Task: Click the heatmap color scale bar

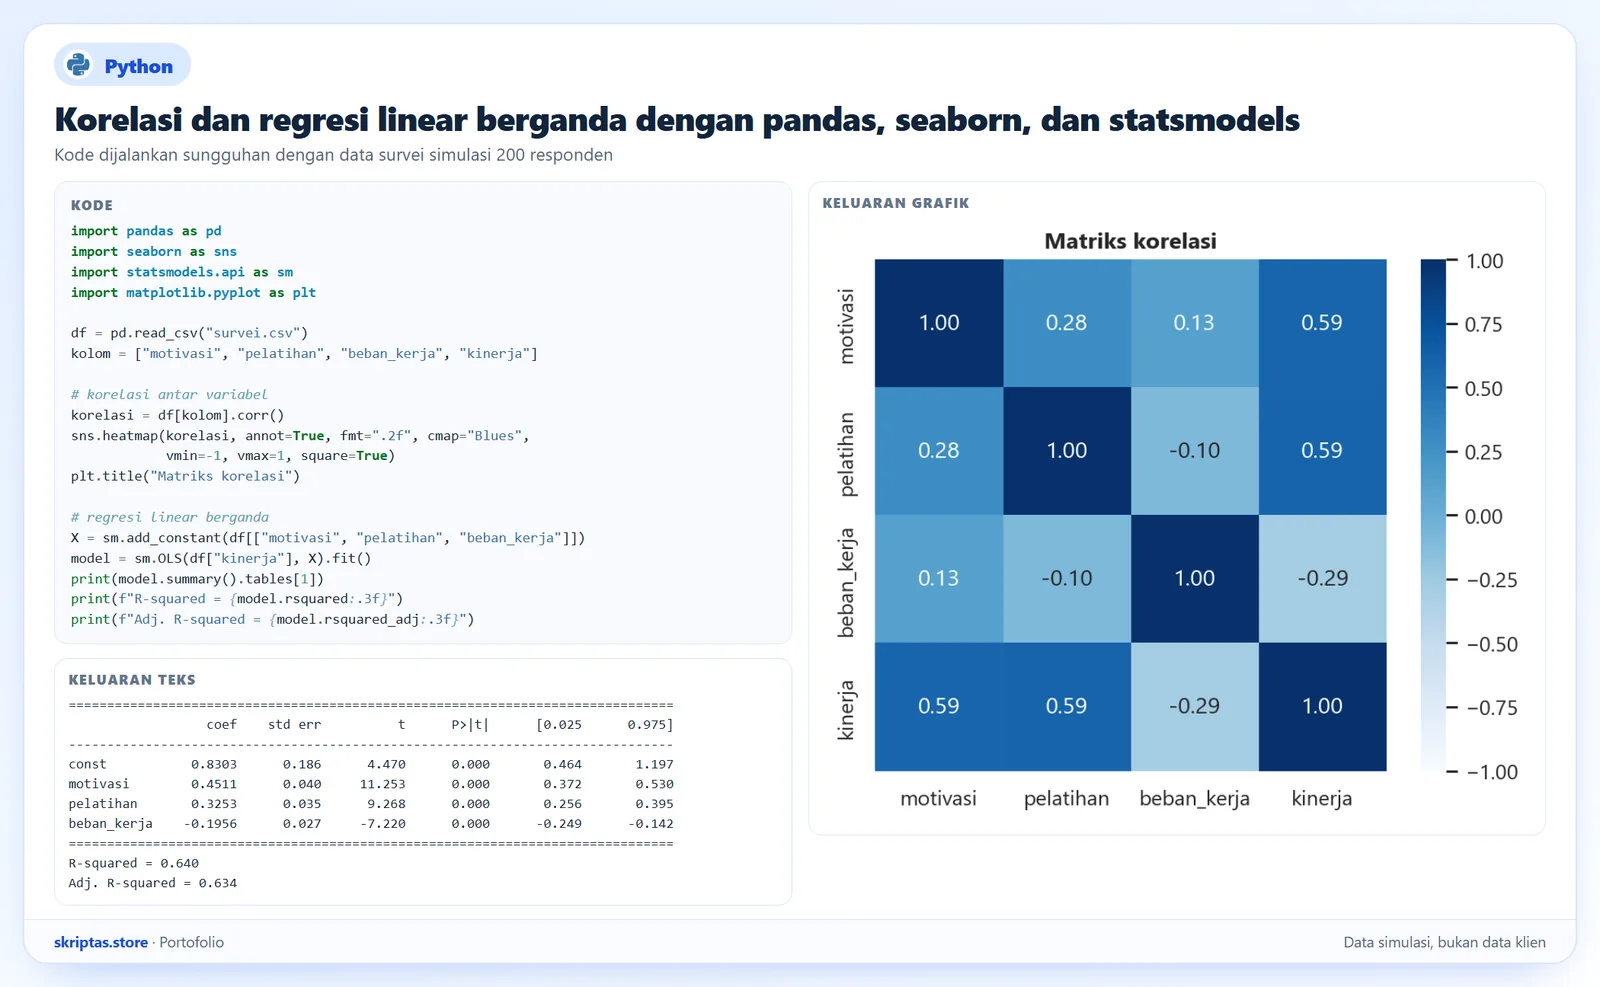Action: 1433,515
